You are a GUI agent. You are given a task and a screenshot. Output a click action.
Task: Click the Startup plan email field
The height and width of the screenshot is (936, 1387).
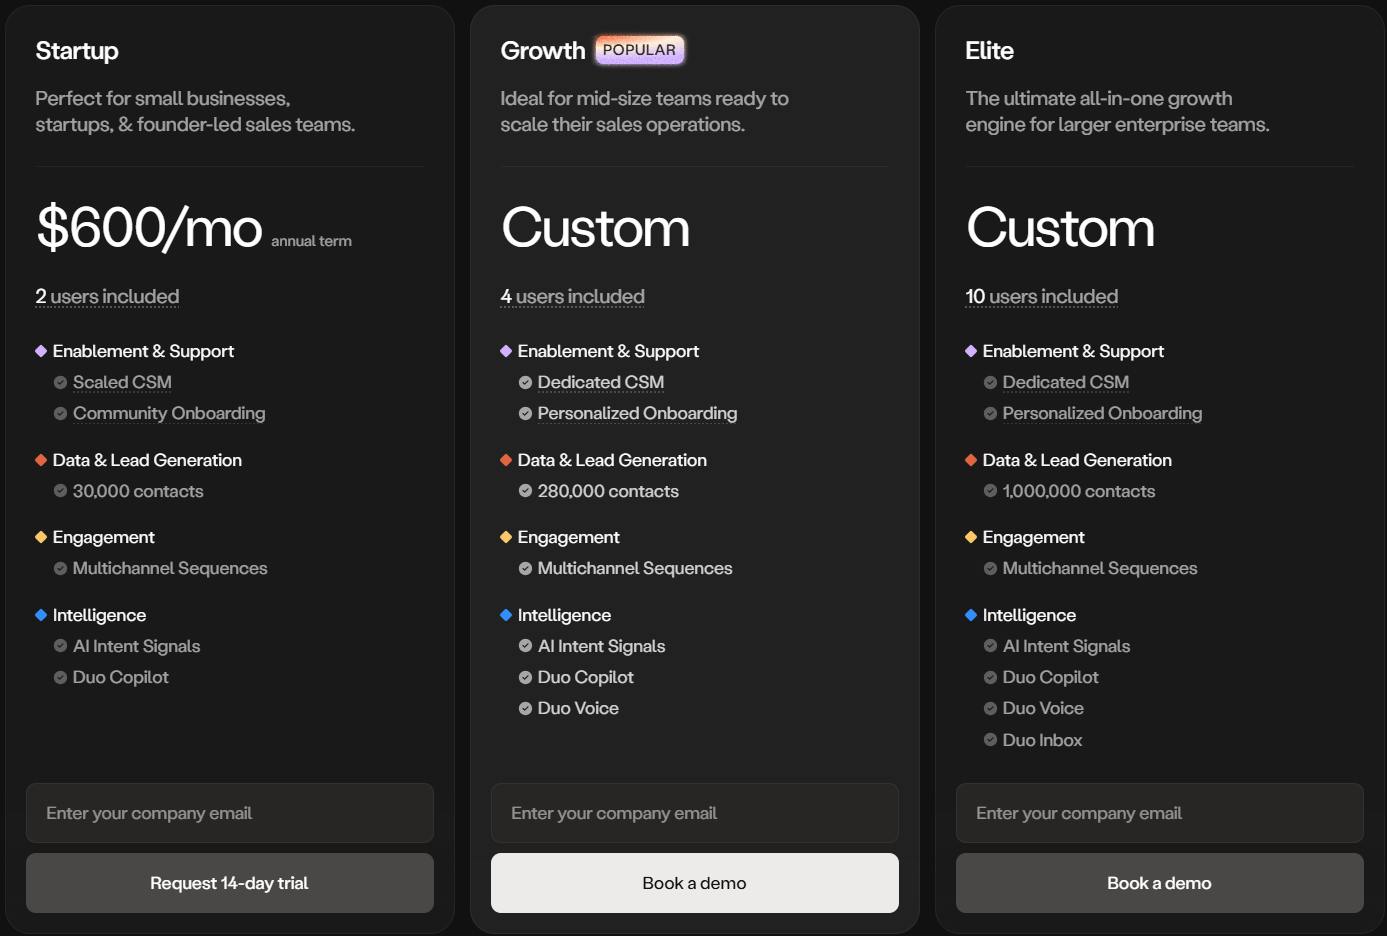229,813
